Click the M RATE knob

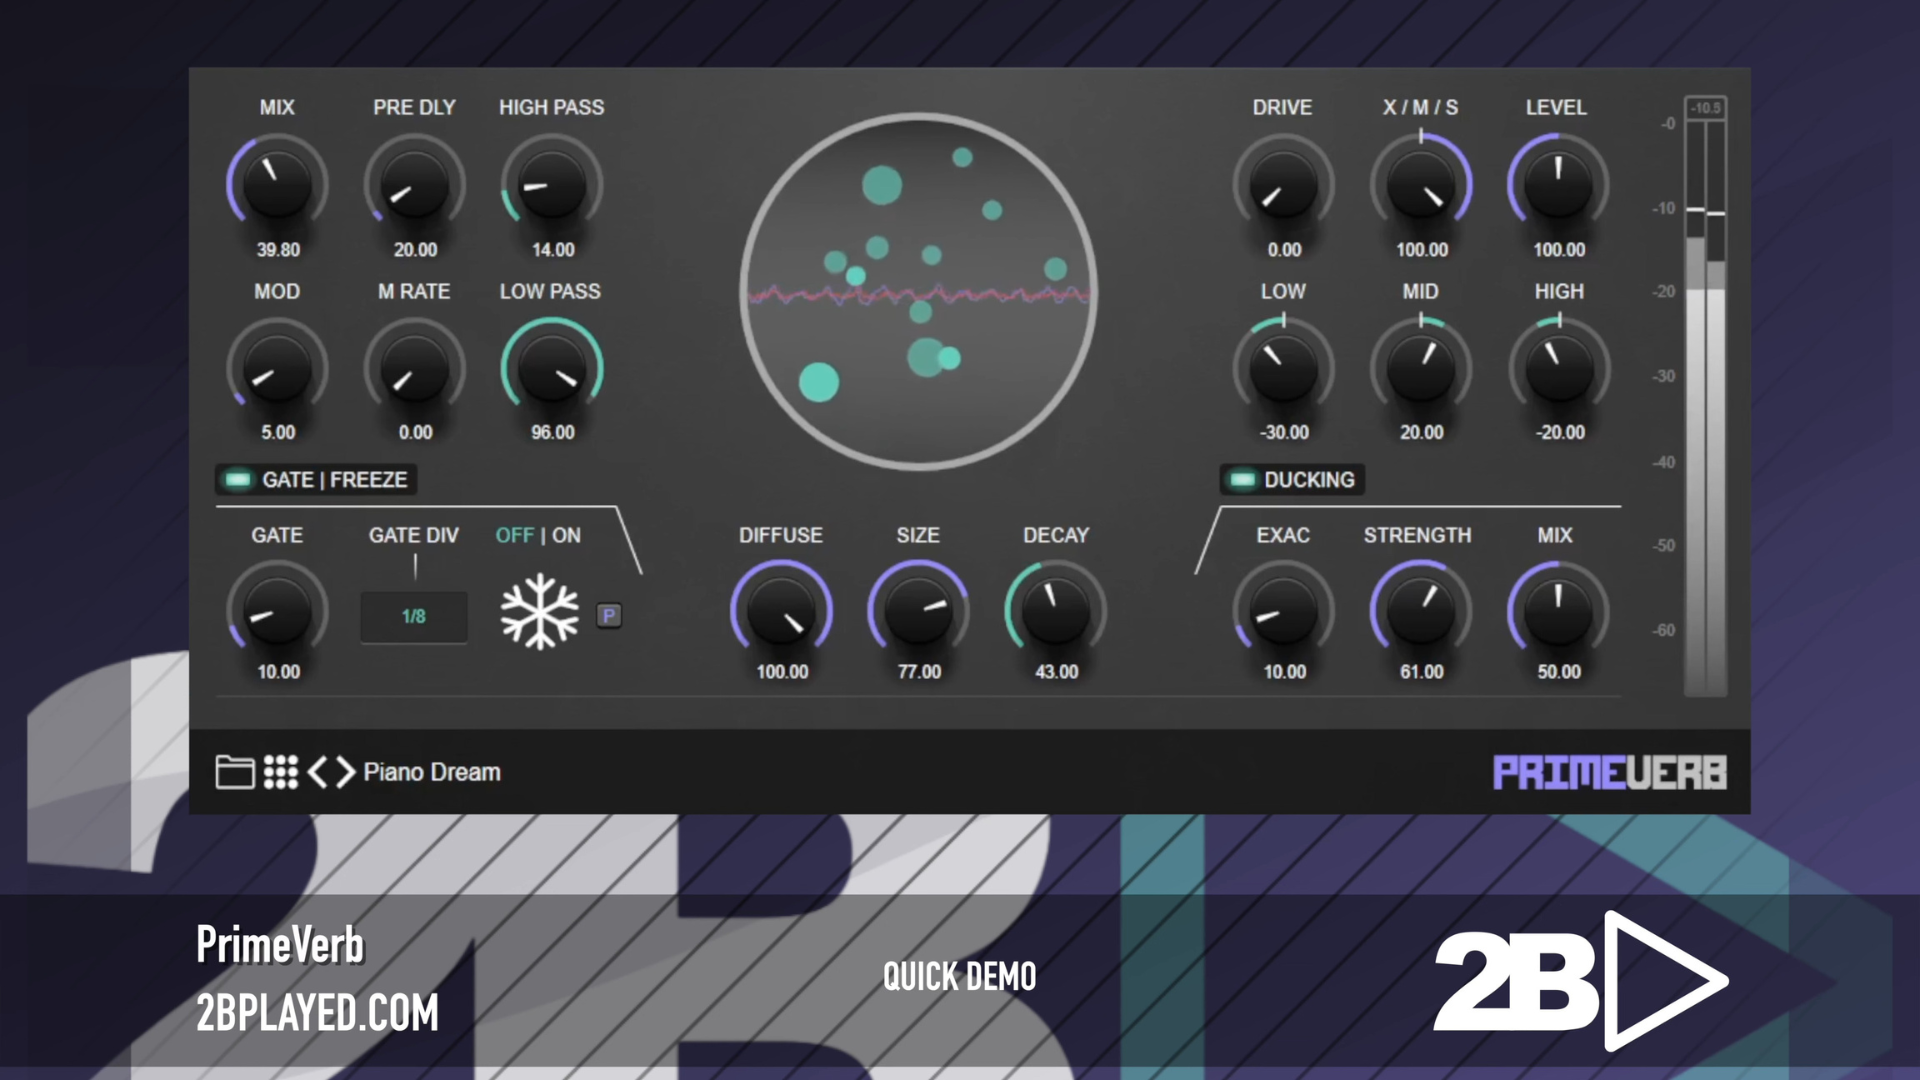point(414,369)
